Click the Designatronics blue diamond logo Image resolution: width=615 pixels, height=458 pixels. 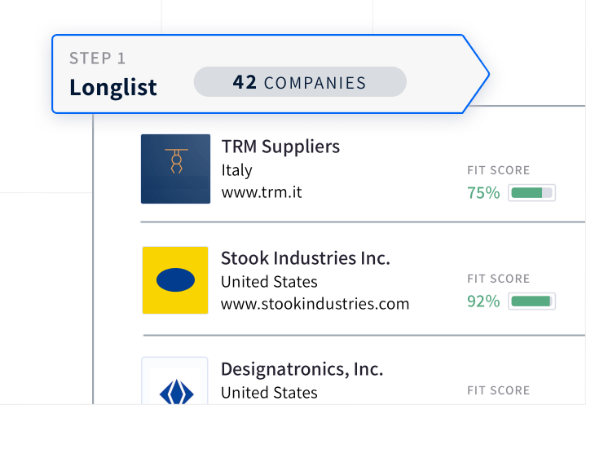point(175,386)
